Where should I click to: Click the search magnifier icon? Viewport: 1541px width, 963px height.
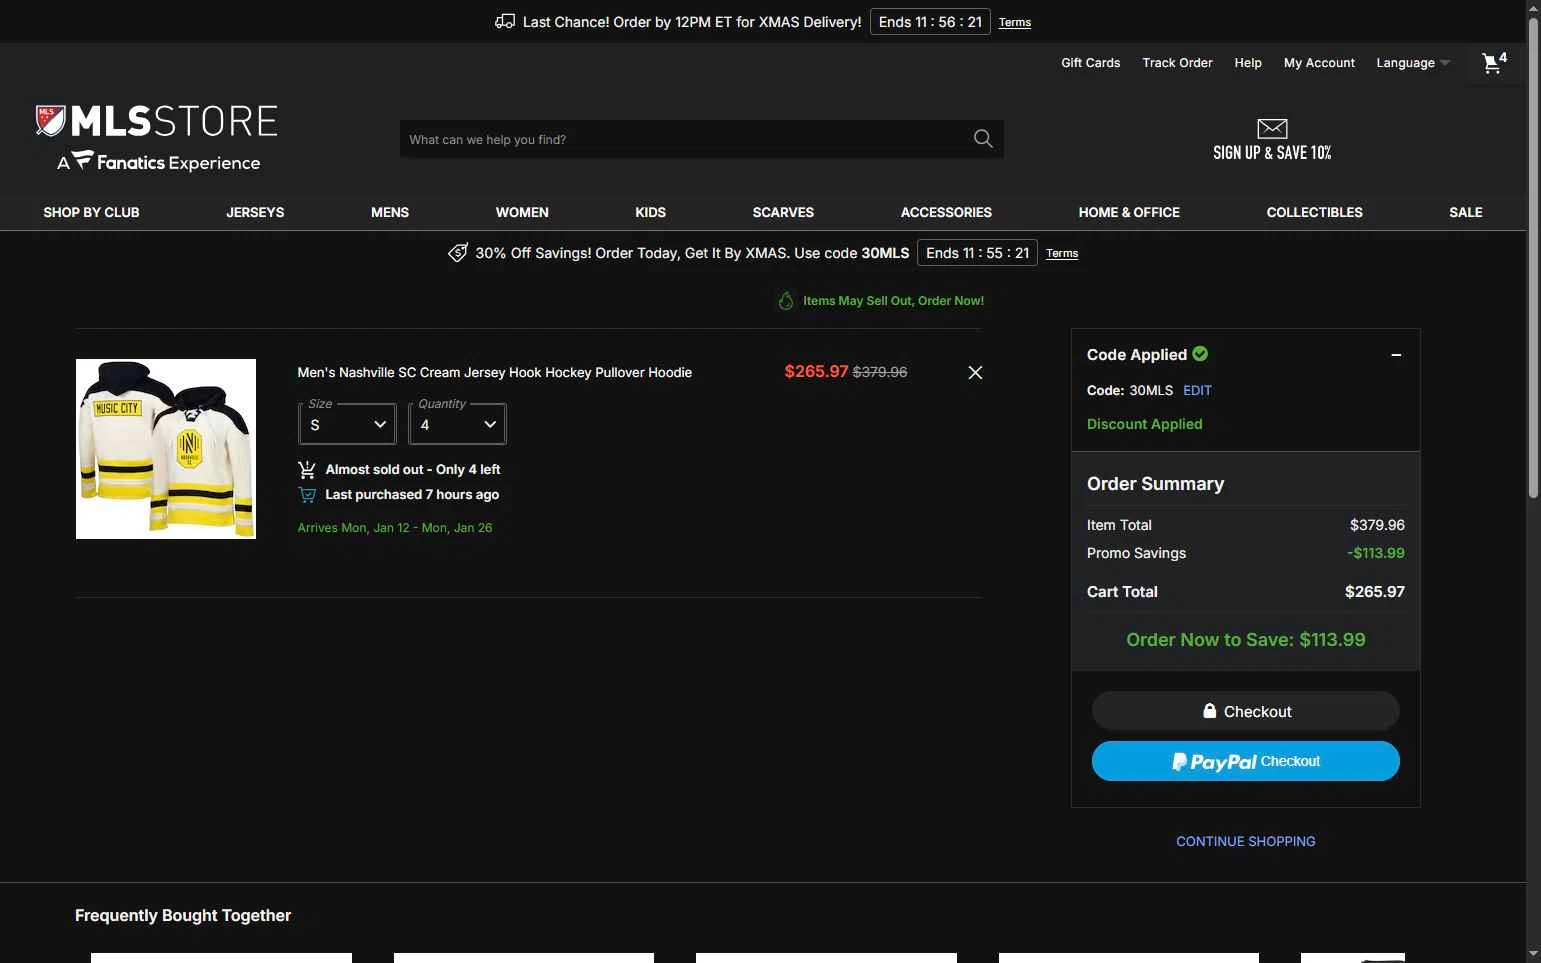(983, 139)
